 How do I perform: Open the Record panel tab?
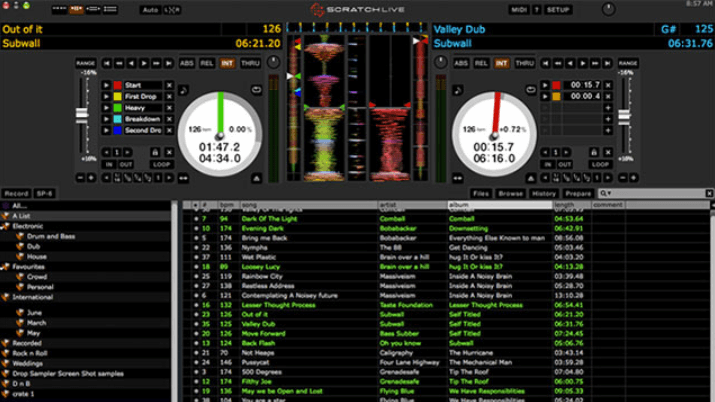16,194
